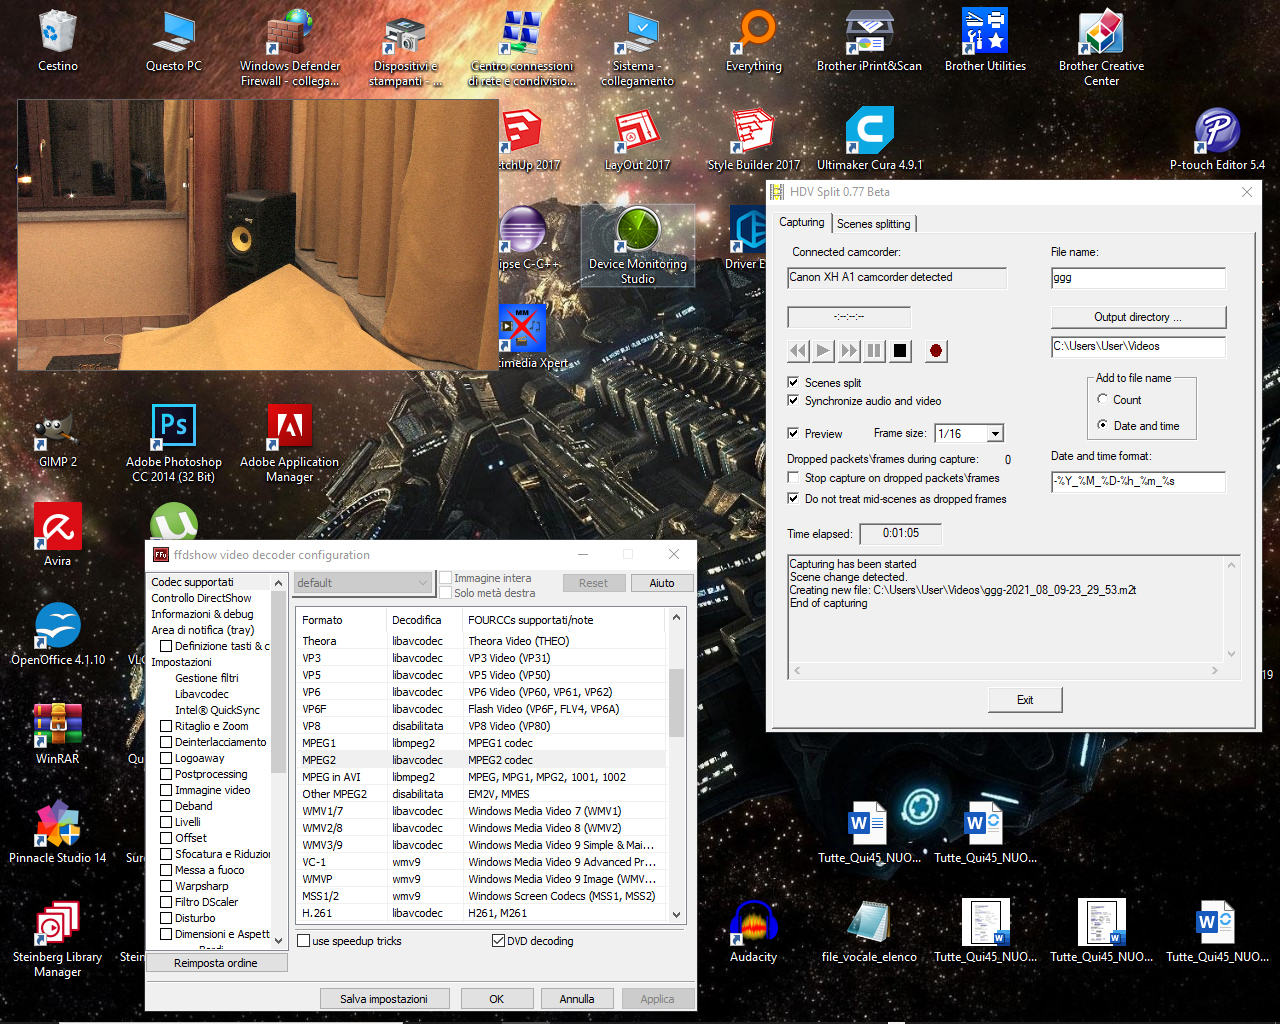Open Ultimaker Cura 4.9.1 desktop icon
The width and height of the screenshot is (1280, 1024).
pos(869,133)
